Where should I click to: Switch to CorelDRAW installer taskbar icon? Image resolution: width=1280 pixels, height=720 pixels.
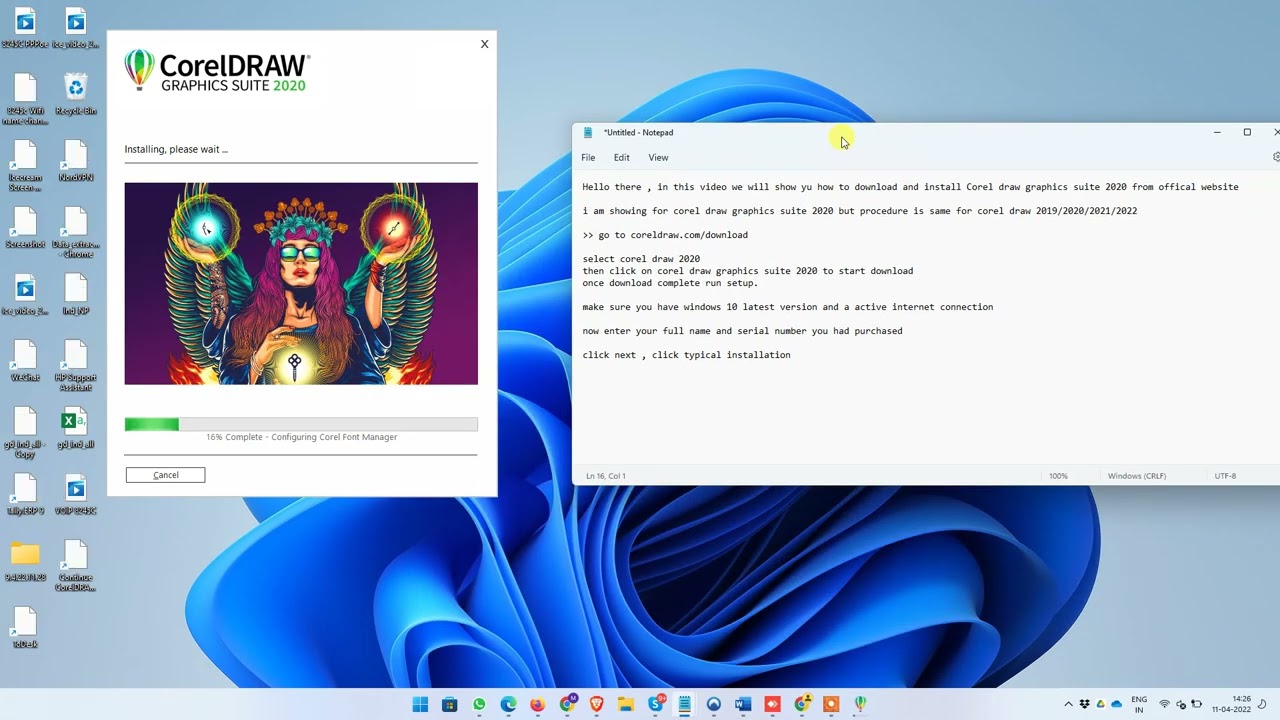860,704
